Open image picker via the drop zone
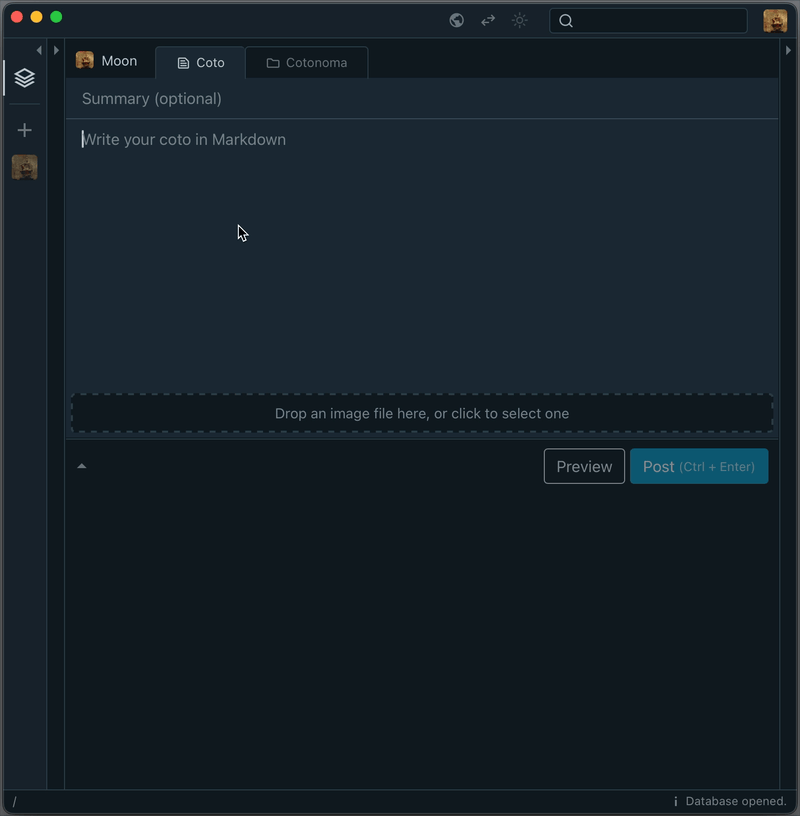 (421, 413)
